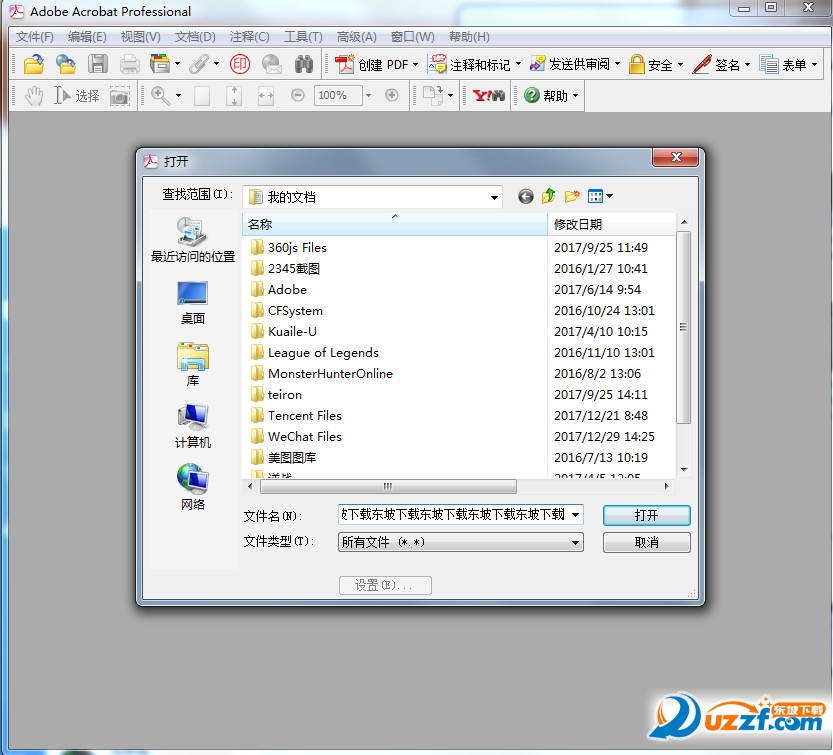Go to 最近访问的位置 in places bar

[193, 240]
